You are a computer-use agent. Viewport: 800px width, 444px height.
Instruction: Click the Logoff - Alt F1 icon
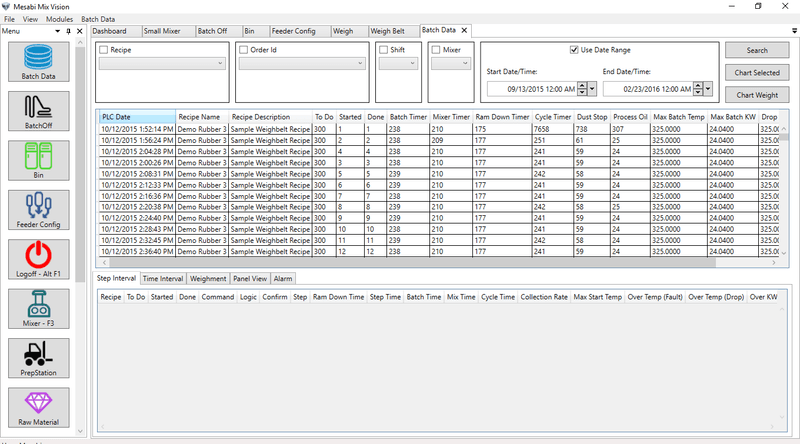[x=38, y=259]
